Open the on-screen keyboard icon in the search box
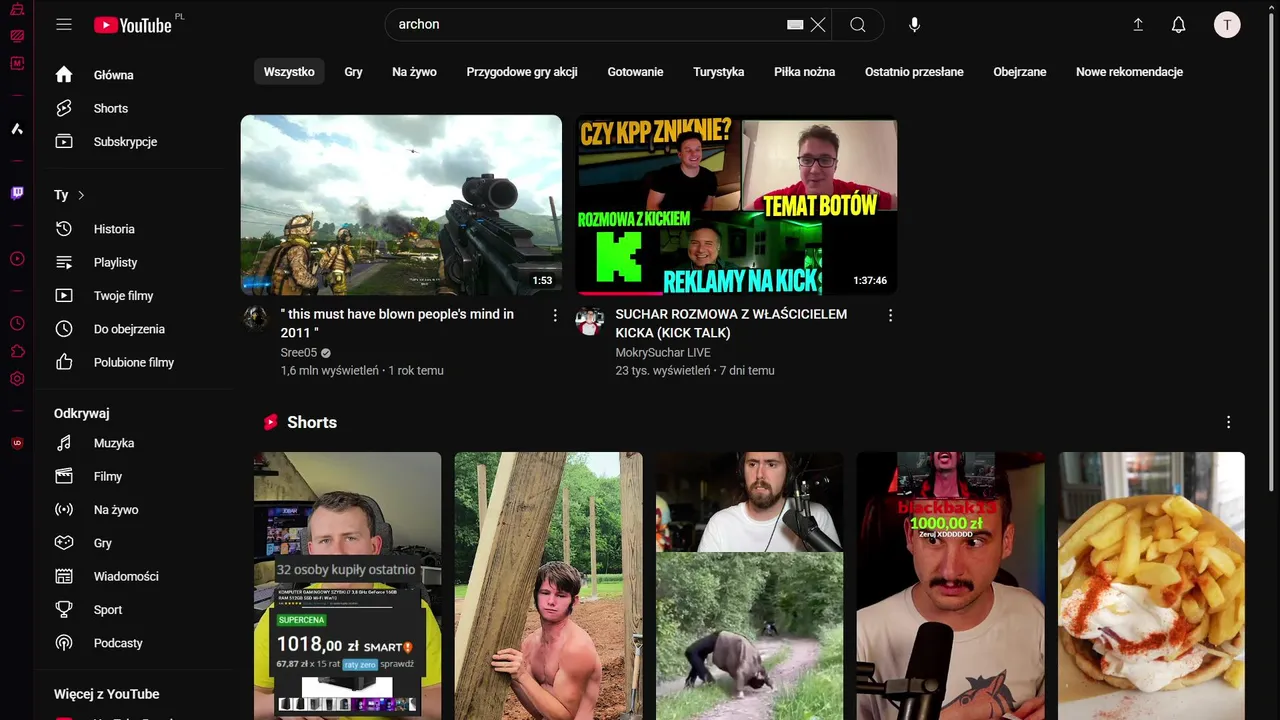Viewport: 1280px width, 720px height. [795, 25]
